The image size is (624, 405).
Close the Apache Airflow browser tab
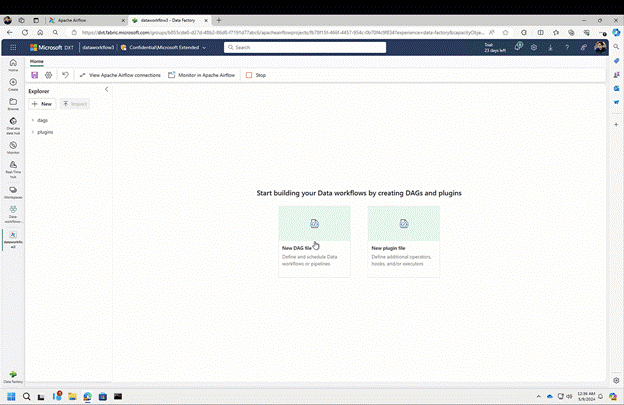coord(123,20)
